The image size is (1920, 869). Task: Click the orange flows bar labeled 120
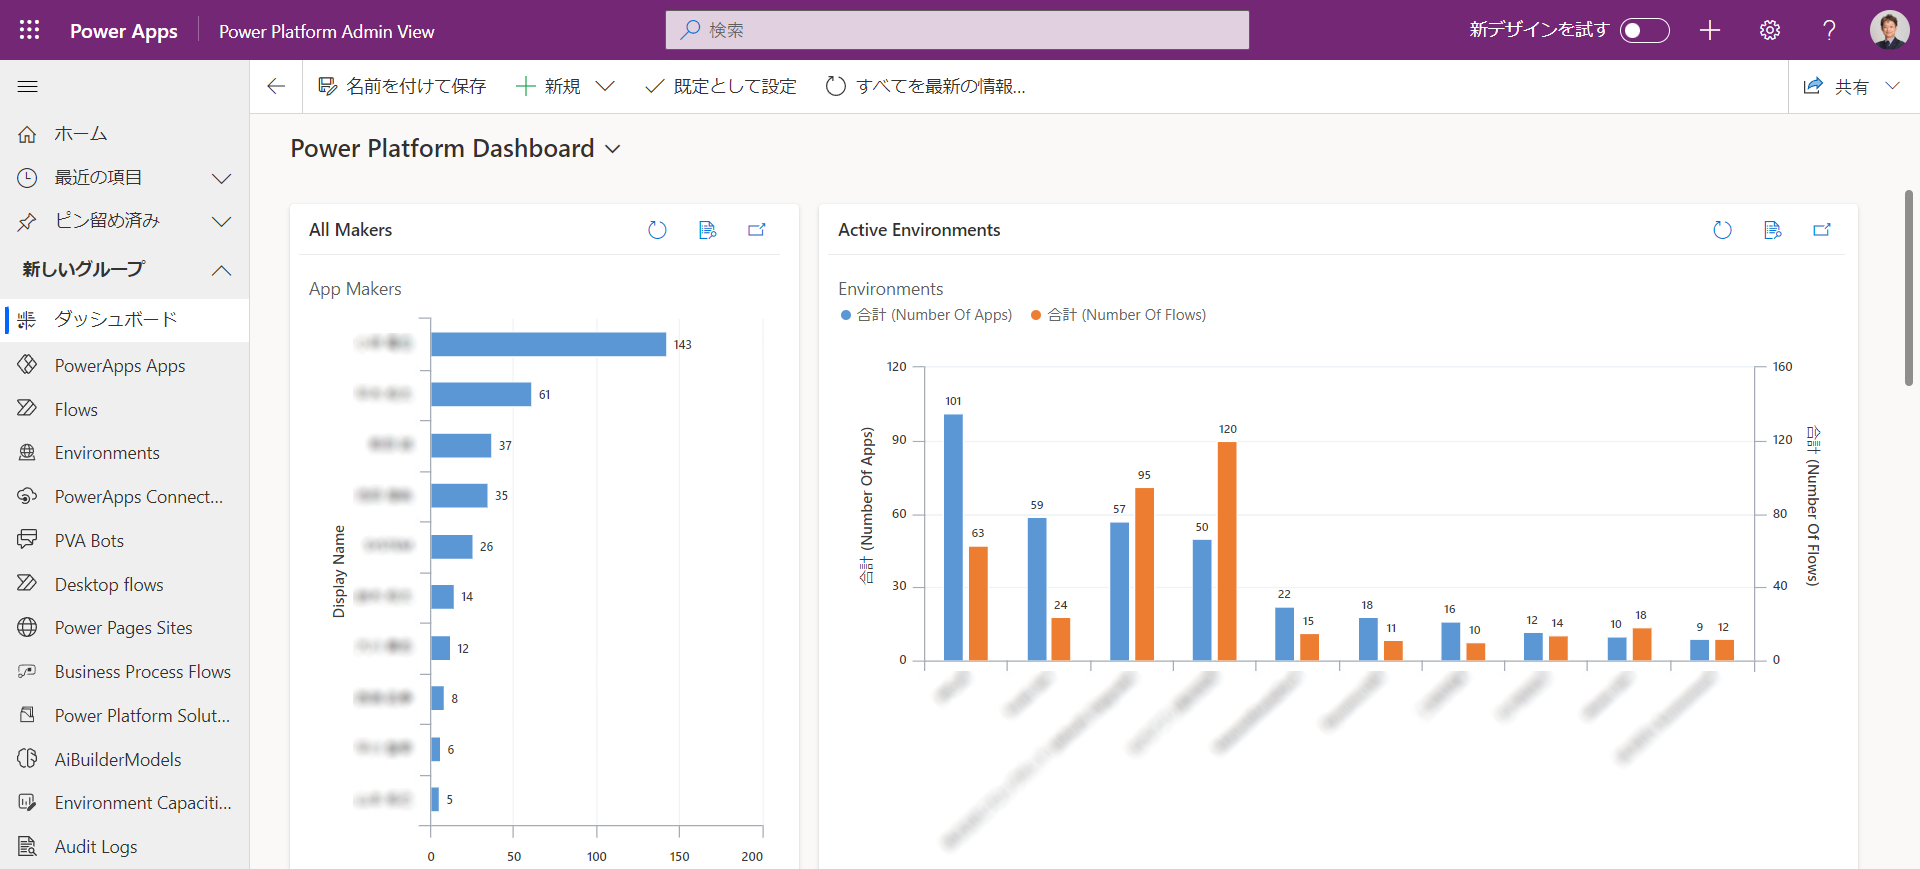pos(1227,551)
